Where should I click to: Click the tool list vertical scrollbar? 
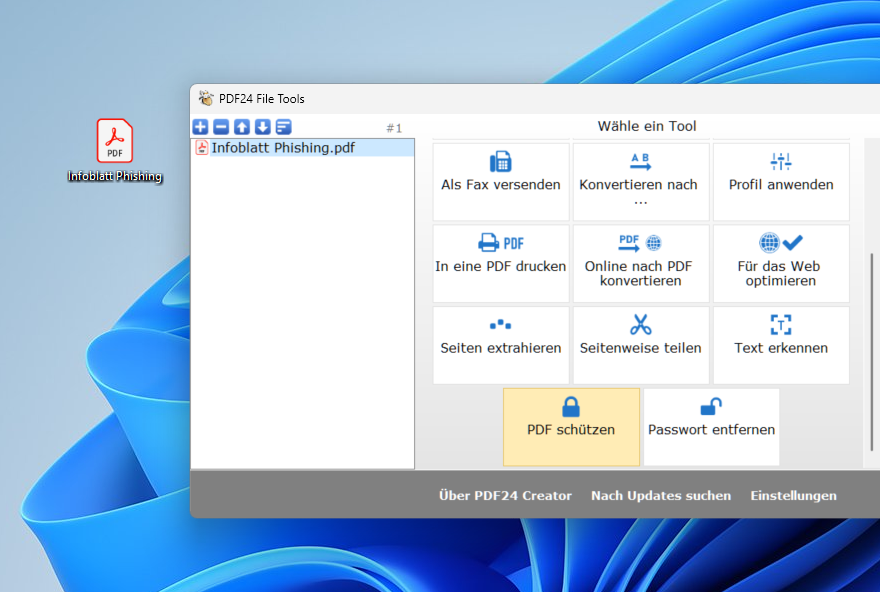click(x=872, y=352)
